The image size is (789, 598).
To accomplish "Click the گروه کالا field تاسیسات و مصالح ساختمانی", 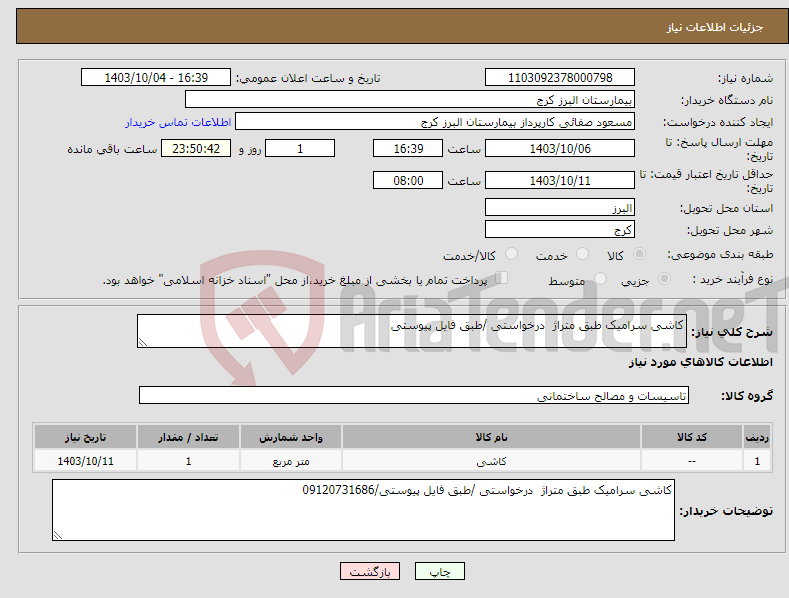I will [414, 395].
